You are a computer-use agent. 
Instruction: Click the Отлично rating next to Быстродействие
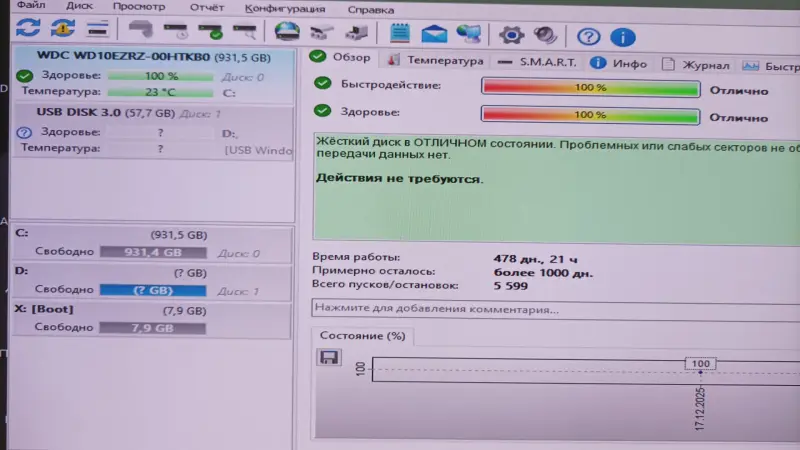click(x=738, y=91)
